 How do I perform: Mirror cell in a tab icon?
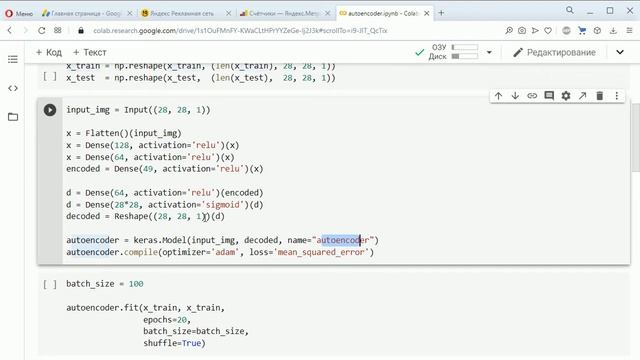pos(582,96)
